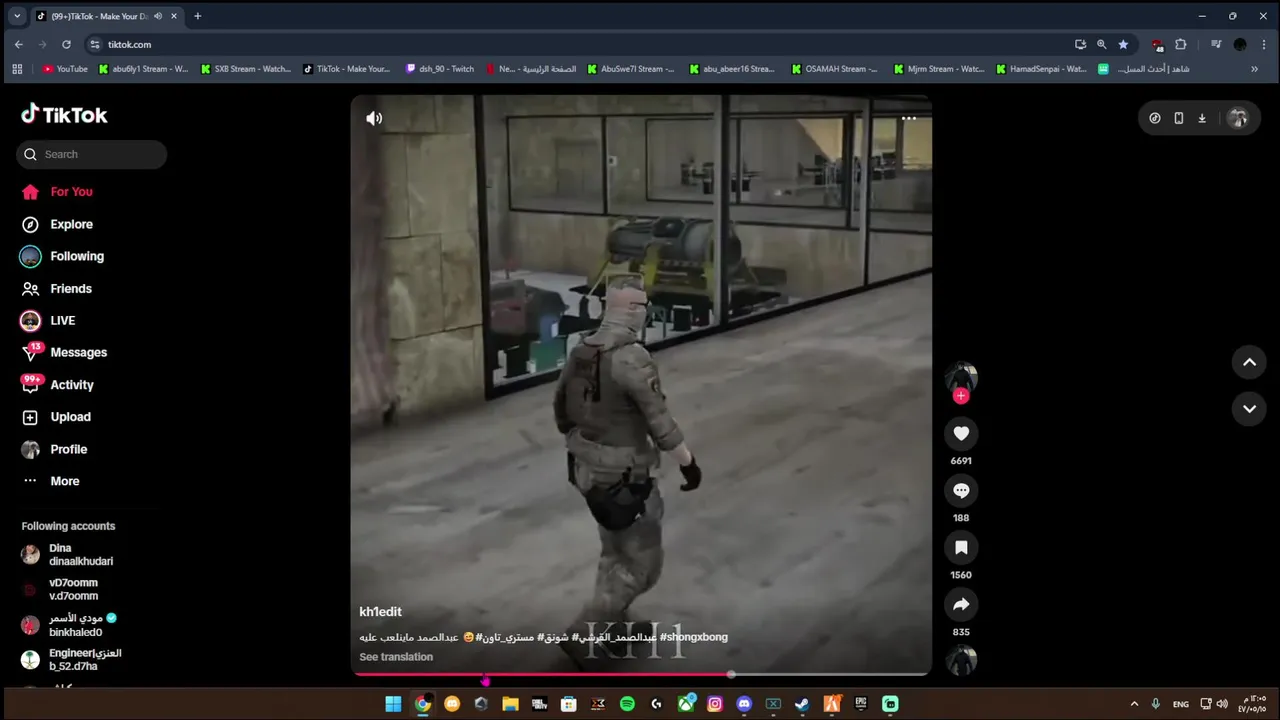Seek using the video progress bar
Viewport: 1280px width, 720px height.
click(x=640, y=675)
